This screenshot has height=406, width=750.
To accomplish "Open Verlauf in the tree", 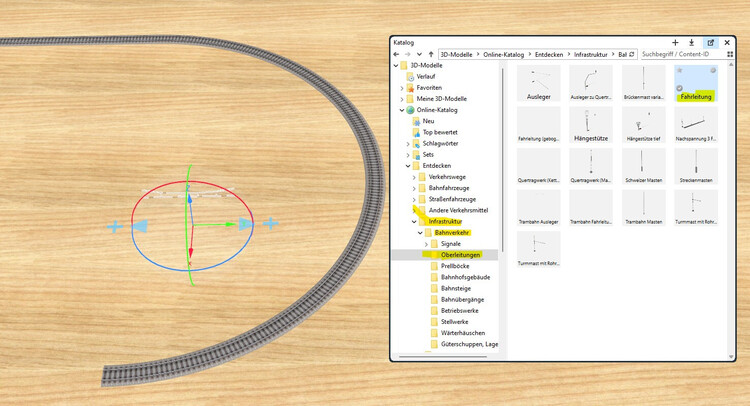I will click(426, 77).
